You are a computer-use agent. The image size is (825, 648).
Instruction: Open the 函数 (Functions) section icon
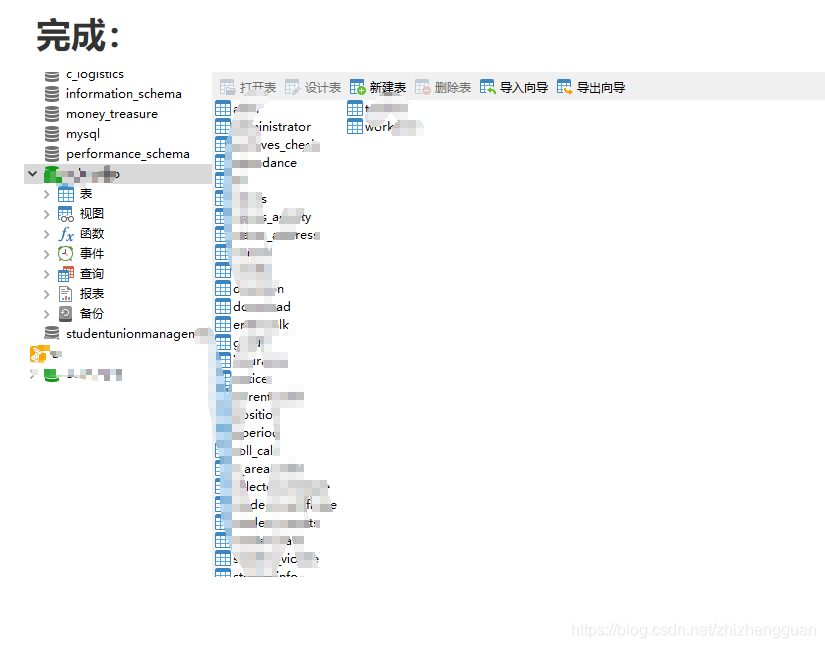(x=68, y=233)
